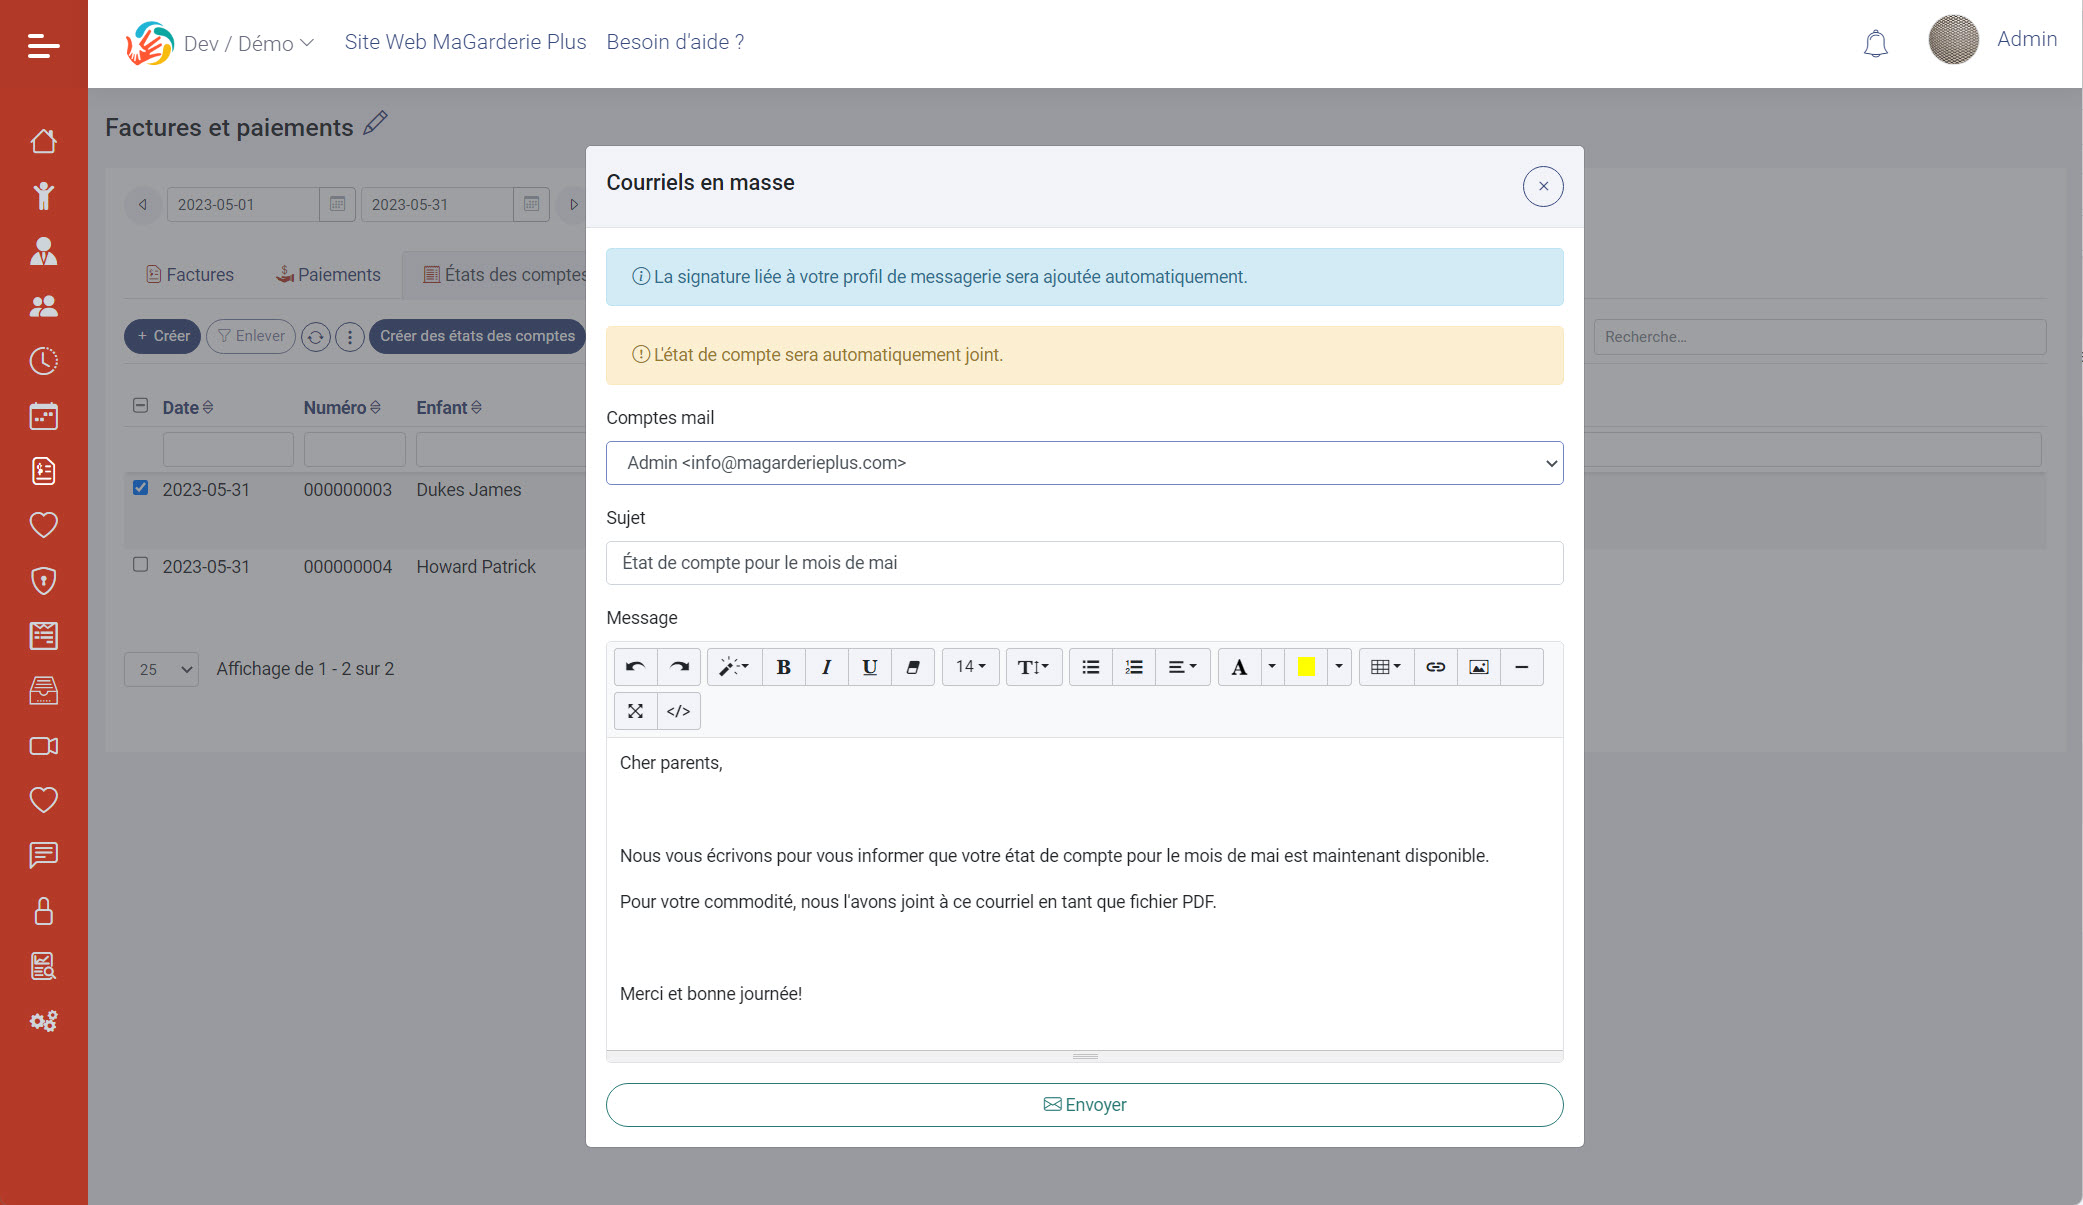Insert a picture in message
The image size is (2083, 1205).
(x=1478, y=667)
